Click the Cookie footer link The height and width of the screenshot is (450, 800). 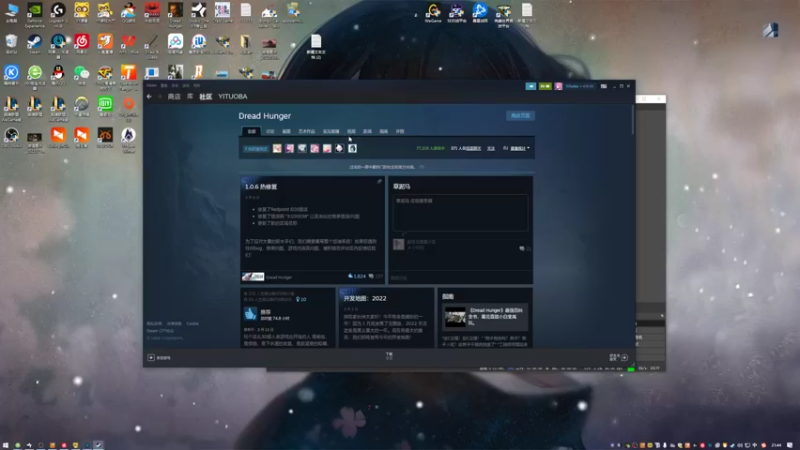click(192, 323)
